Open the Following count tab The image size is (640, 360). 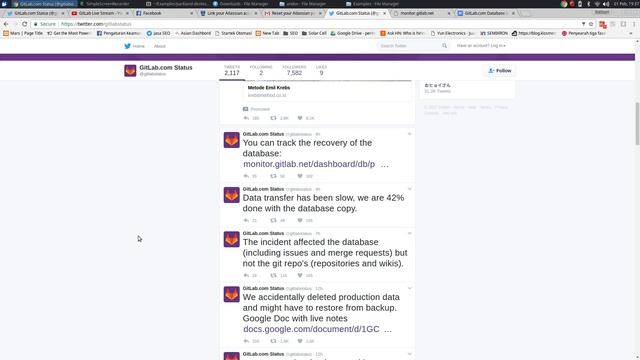pyautogui.click(x=261, y=71)
